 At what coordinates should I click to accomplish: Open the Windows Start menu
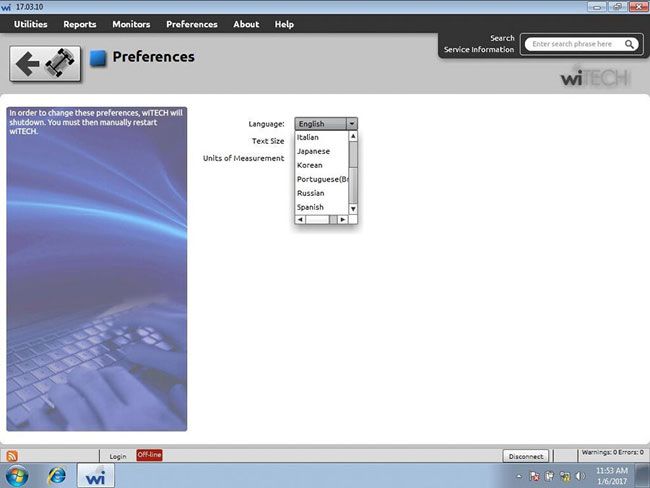(17, 475)
